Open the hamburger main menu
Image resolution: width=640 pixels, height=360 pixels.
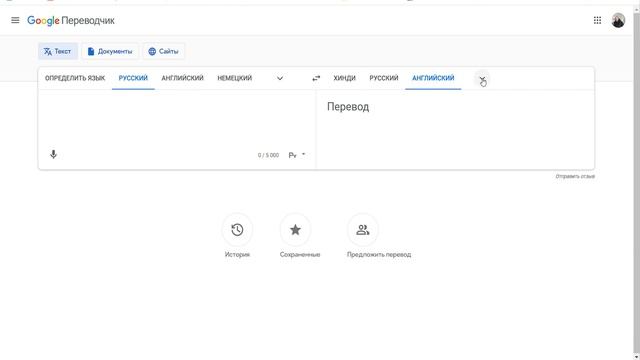(x=15, y=20)
